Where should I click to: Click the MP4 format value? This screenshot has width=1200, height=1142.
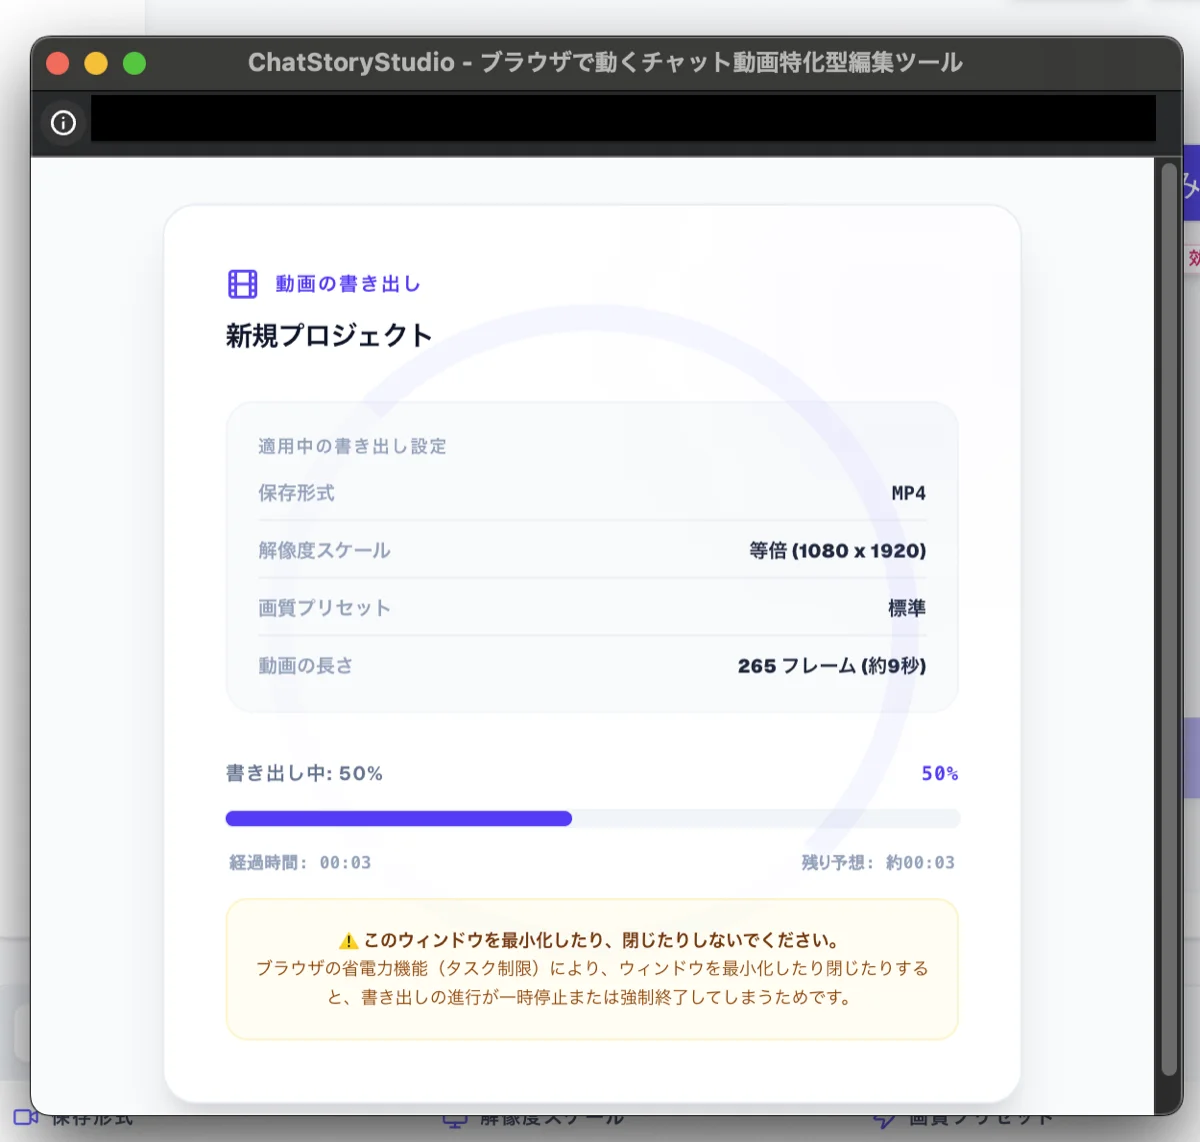908,493
